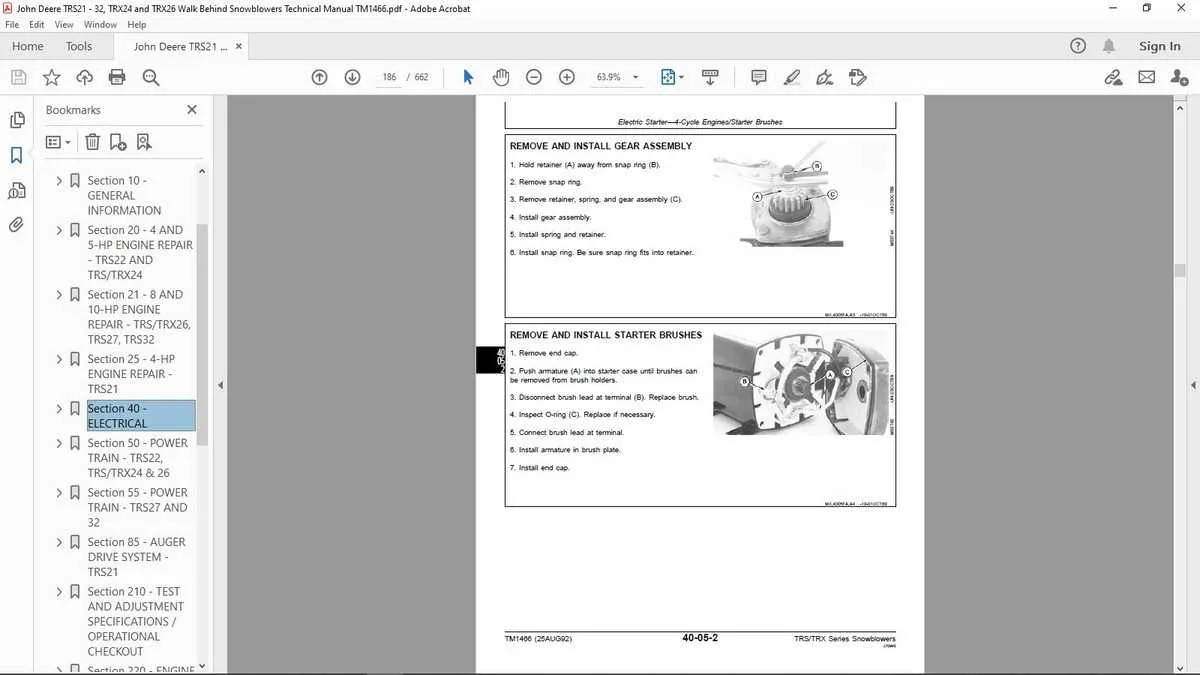Open the View menu
This screenshot has width=1200, height=675.
click(64, 24)
